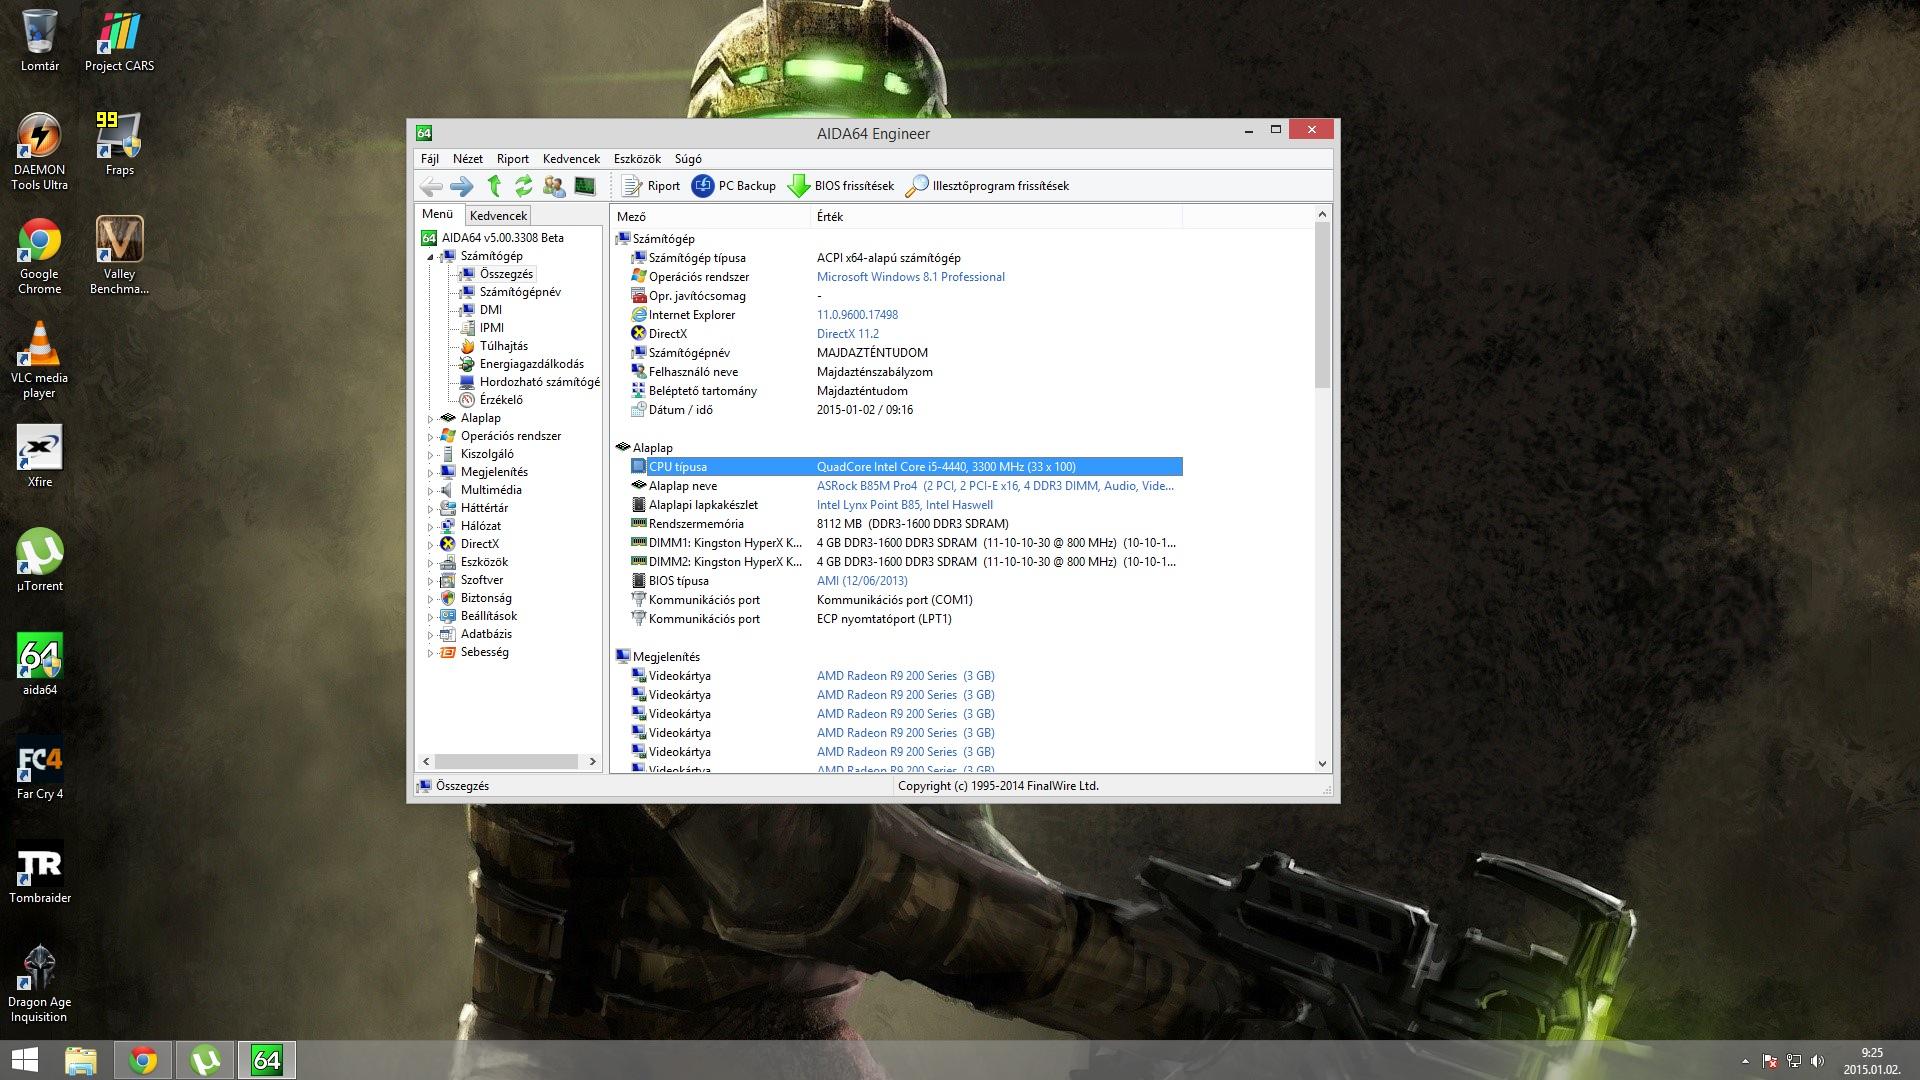Viewport: 1920px width, 1080px height.
Task: Open the Riport menu
Action: click(x=513, y=159)
